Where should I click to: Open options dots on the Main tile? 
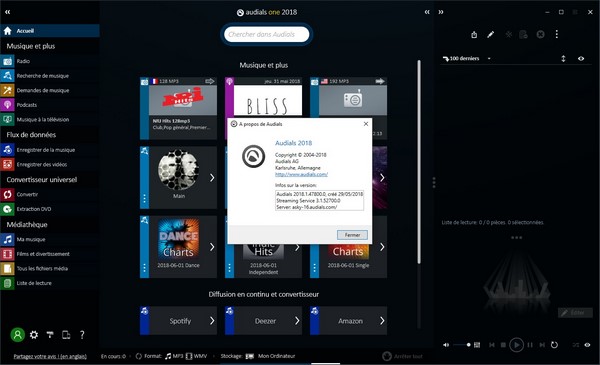pyautogui.click(x=144, y=199)
